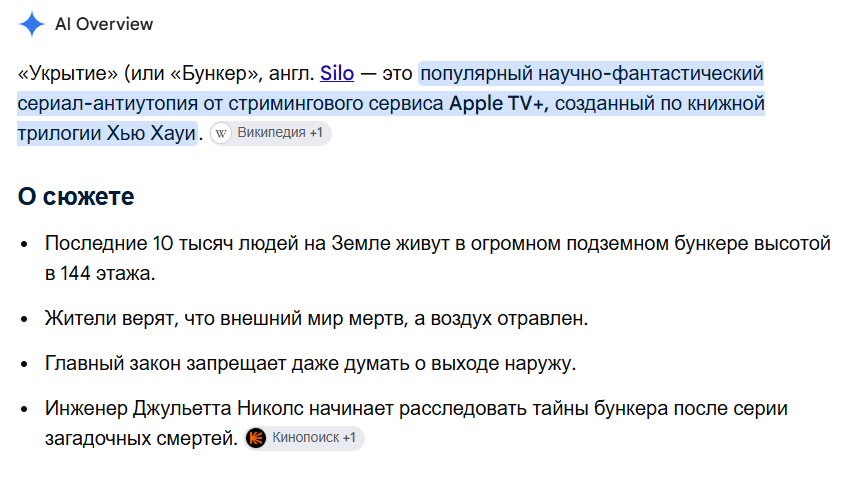Open the "Кинопоиск +1" source chip label
The width and height of the screenshot is (868, 477).
click(314, 438)
